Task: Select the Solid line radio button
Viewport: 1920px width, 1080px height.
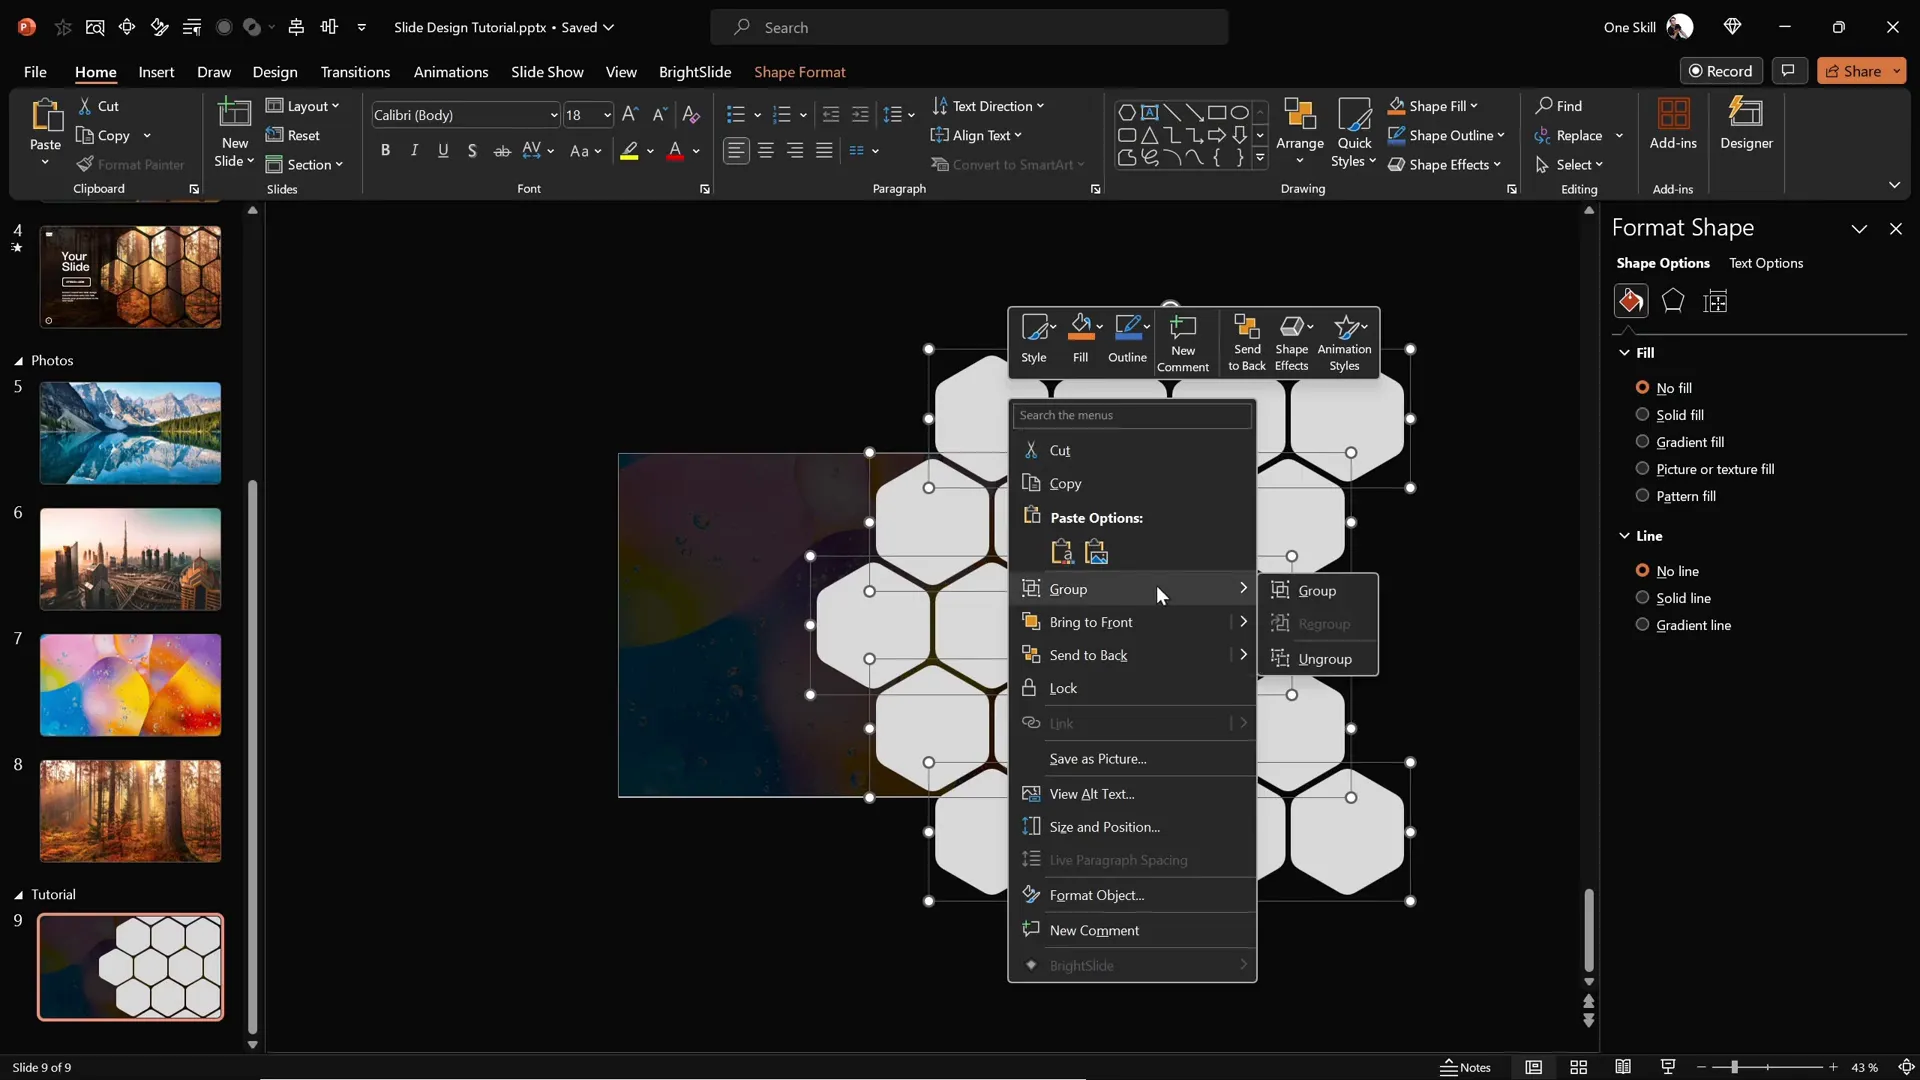Action: pos(1642,597)
